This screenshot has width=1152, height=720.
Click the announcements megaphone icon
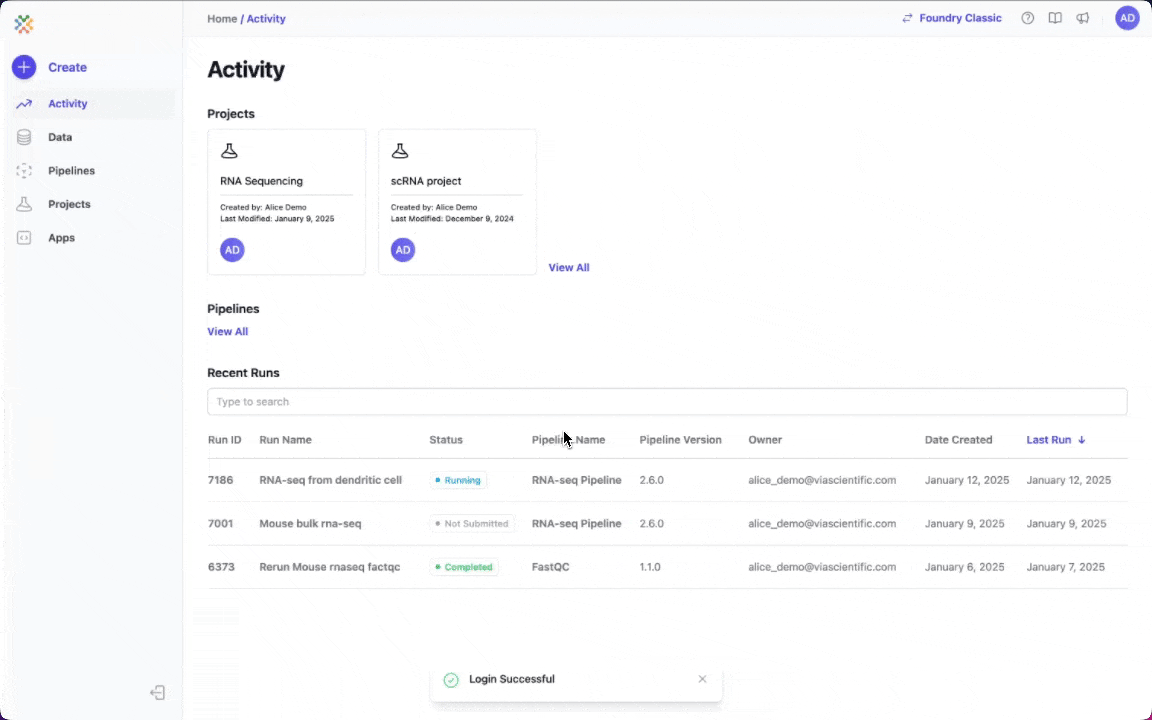point(1083,18)
